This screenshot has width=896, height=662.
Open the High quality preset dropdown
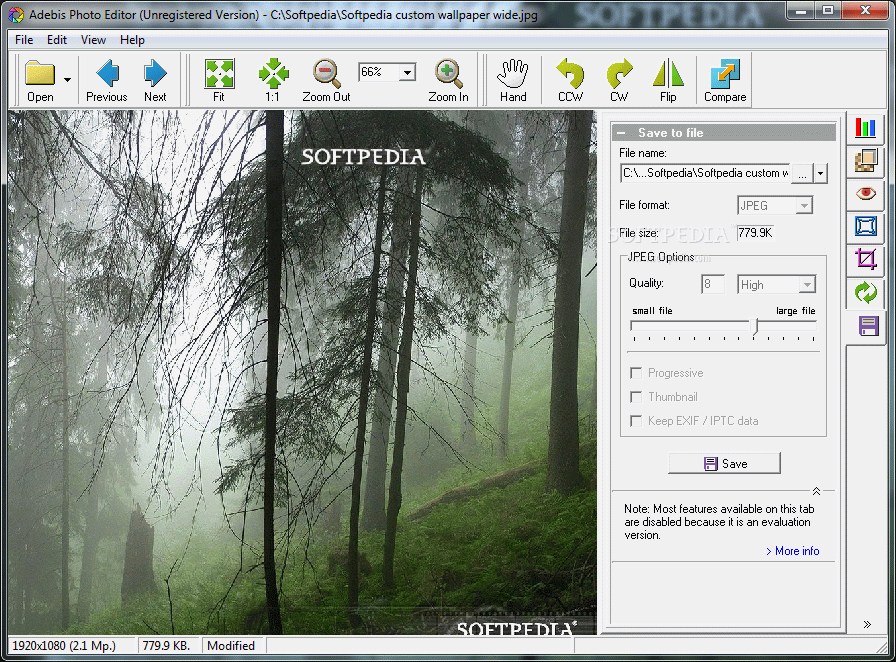tap(777, 284)
